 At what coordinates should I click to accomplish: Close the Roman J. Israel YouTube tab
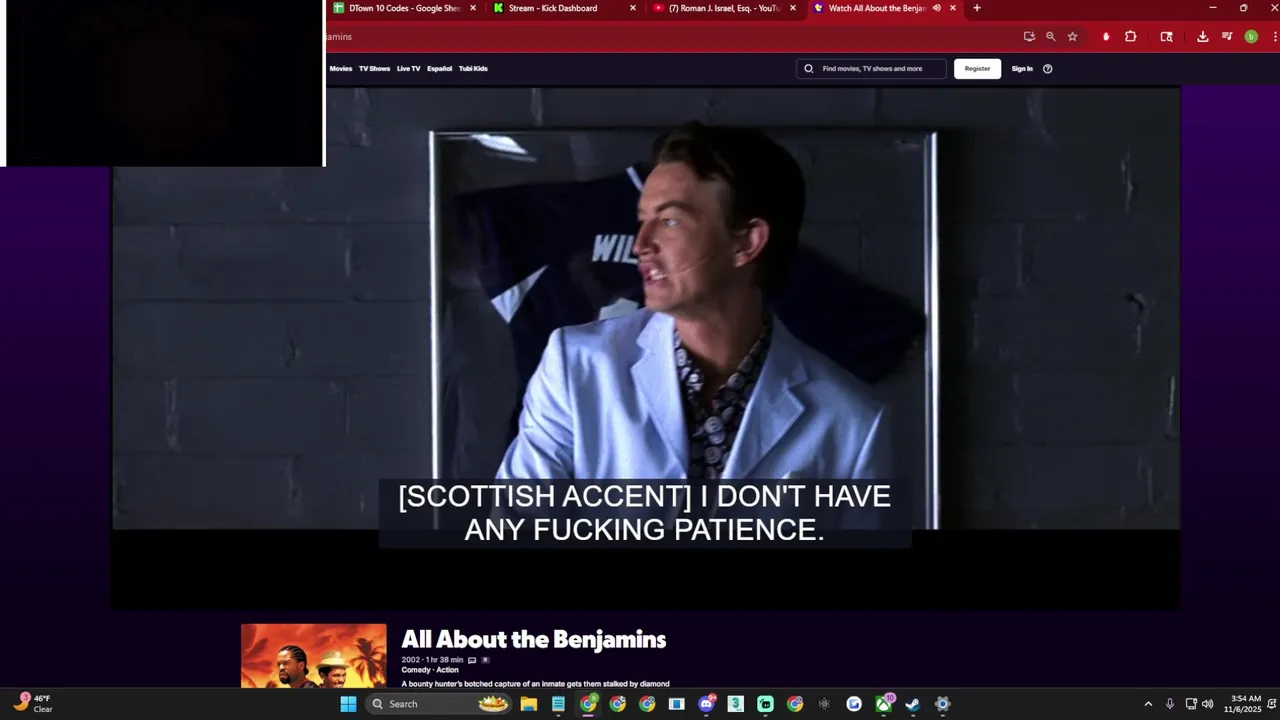coord(793,8)
